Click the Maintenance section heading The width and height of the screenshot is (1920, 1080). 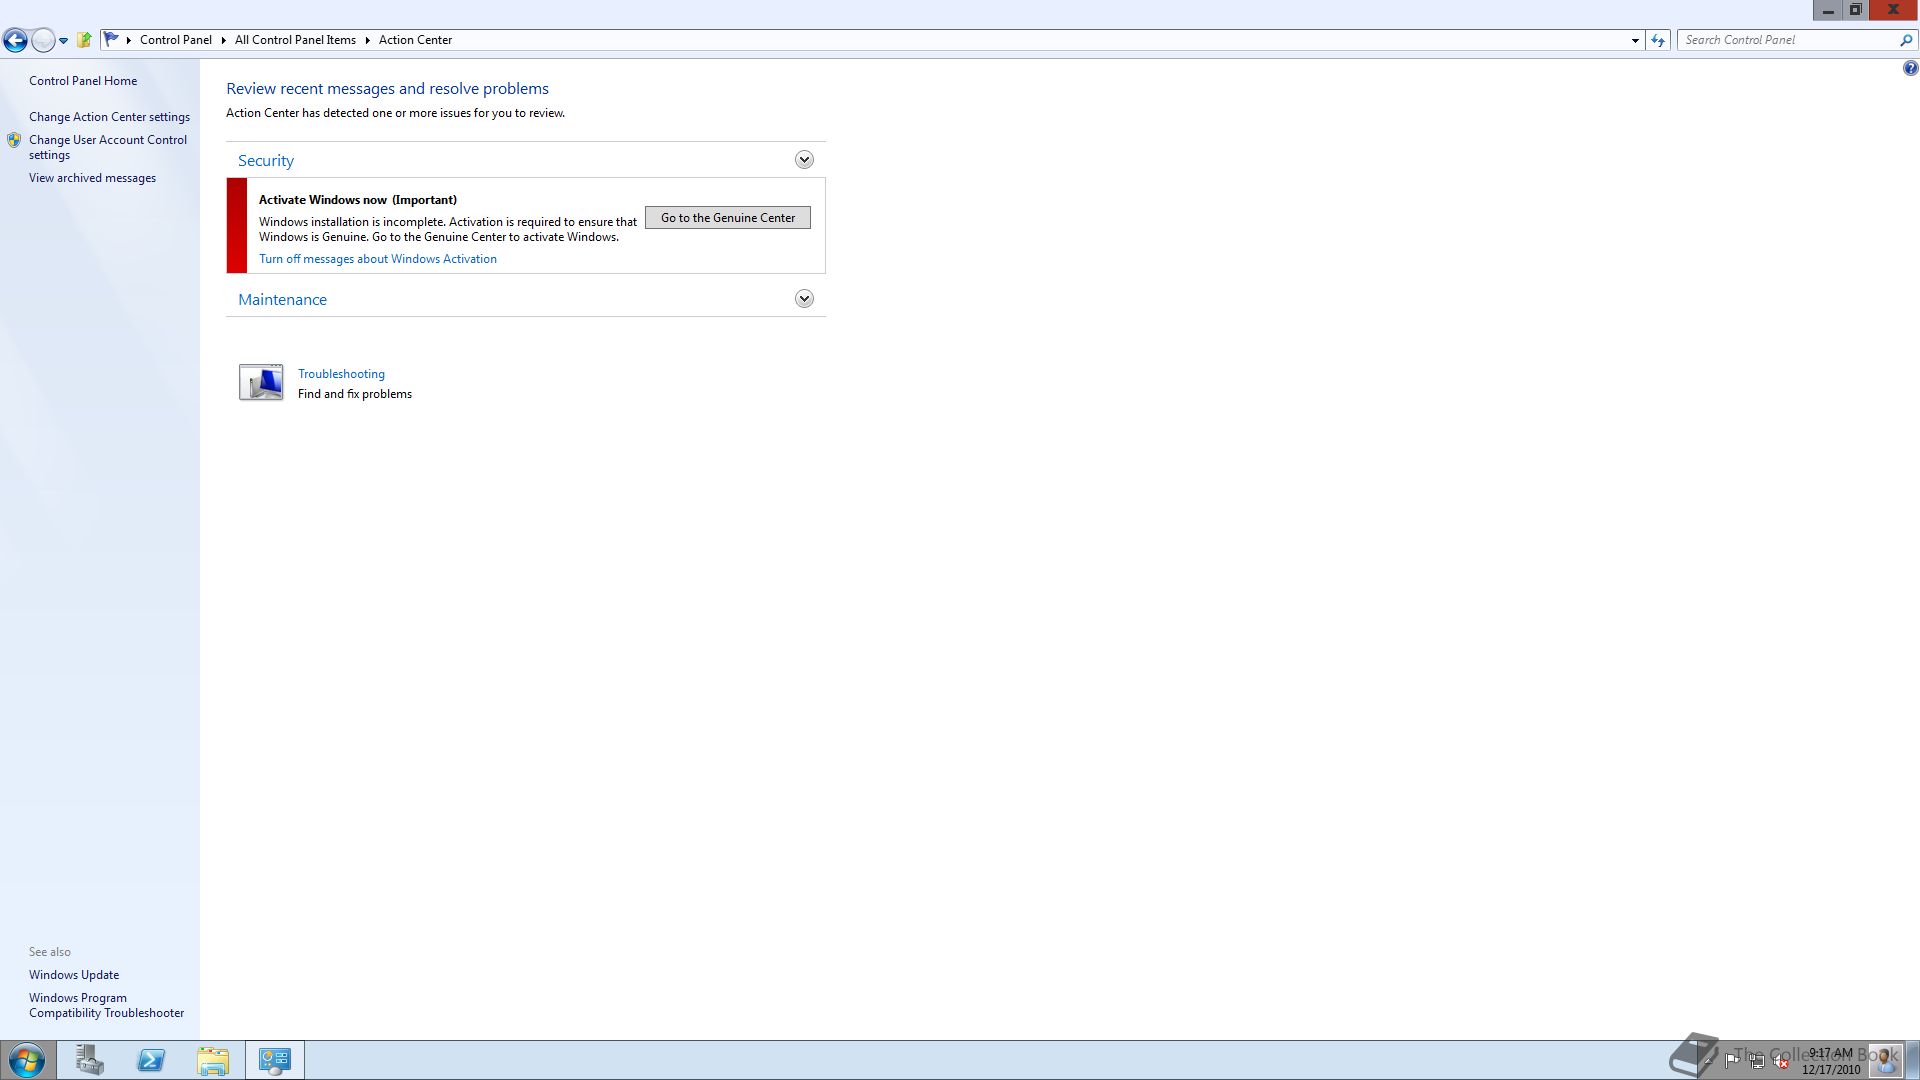(x=282, y=300)
